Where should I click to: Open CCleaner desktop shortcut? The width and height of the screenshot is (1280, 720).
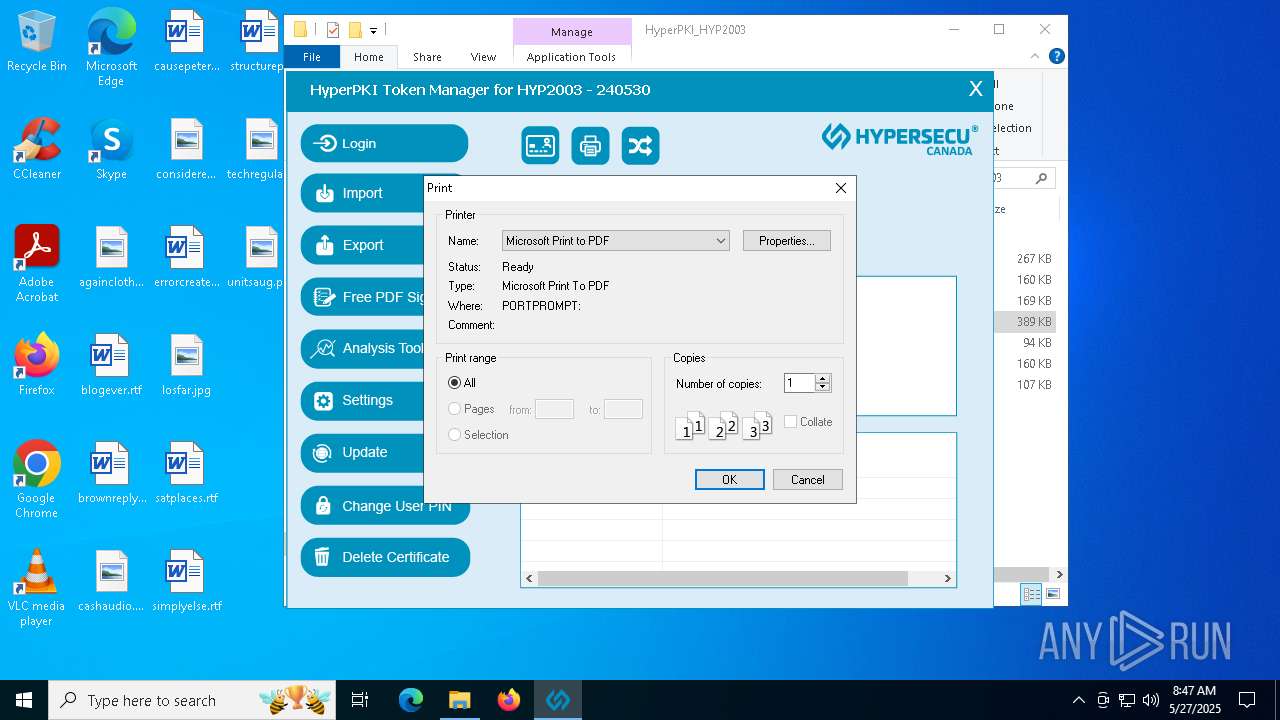pyautogui.click(x=37, y=149)
